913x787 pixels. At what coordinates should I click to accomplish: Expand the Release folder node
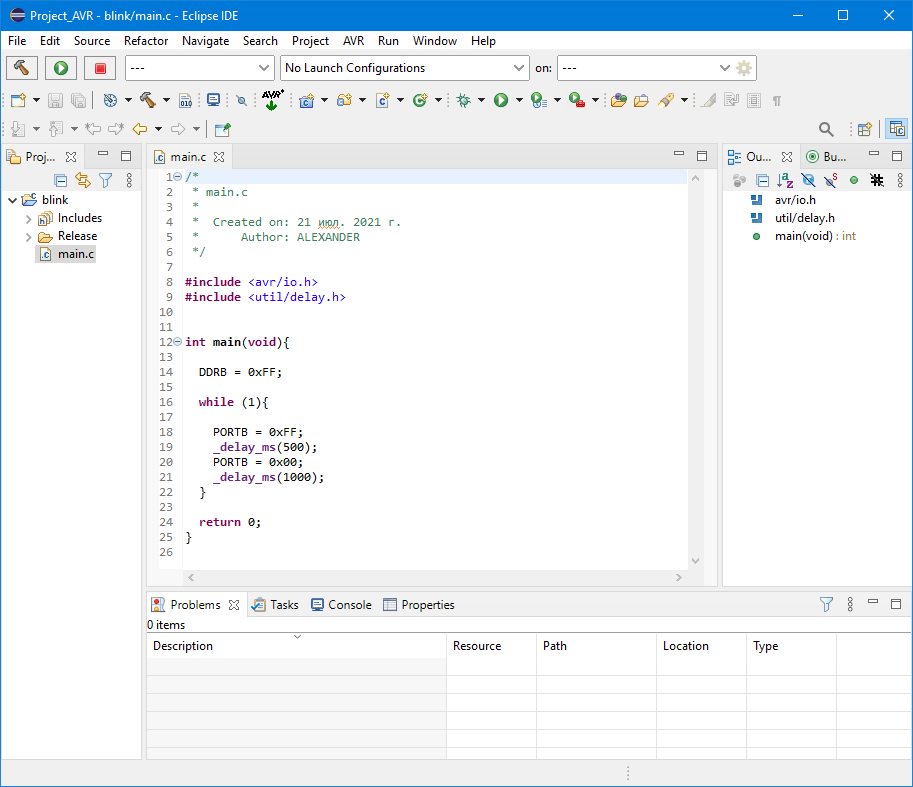(x=28, y=237)
